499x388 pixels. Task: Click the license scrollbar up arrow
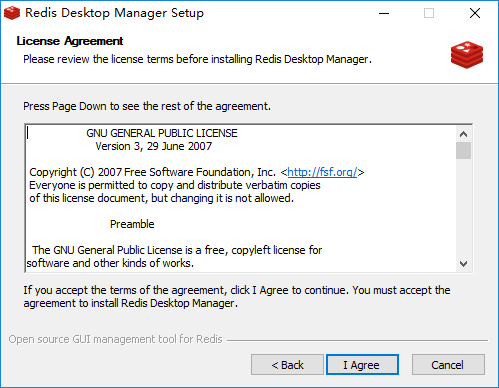463,134
